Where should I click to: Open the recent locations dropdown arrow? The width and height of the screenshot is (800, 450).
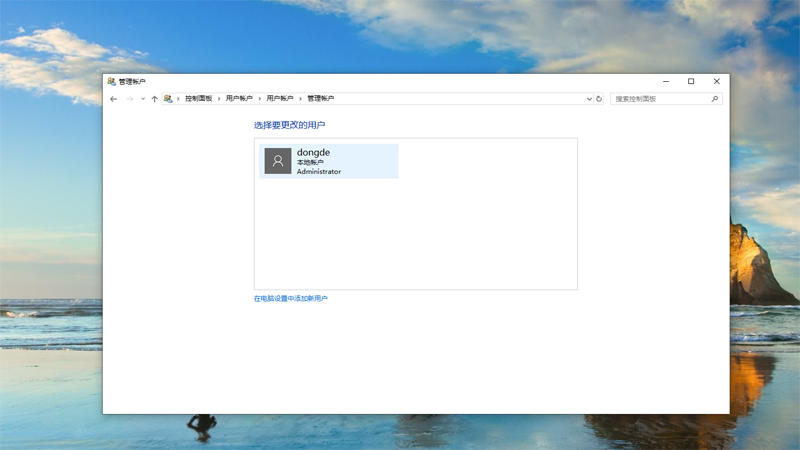143,99
